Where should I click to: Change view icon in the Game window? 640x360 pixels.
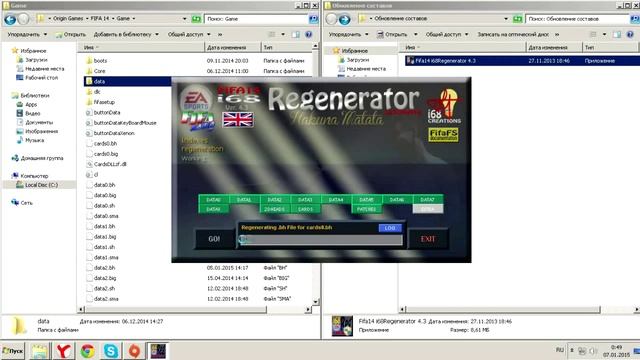272,34
